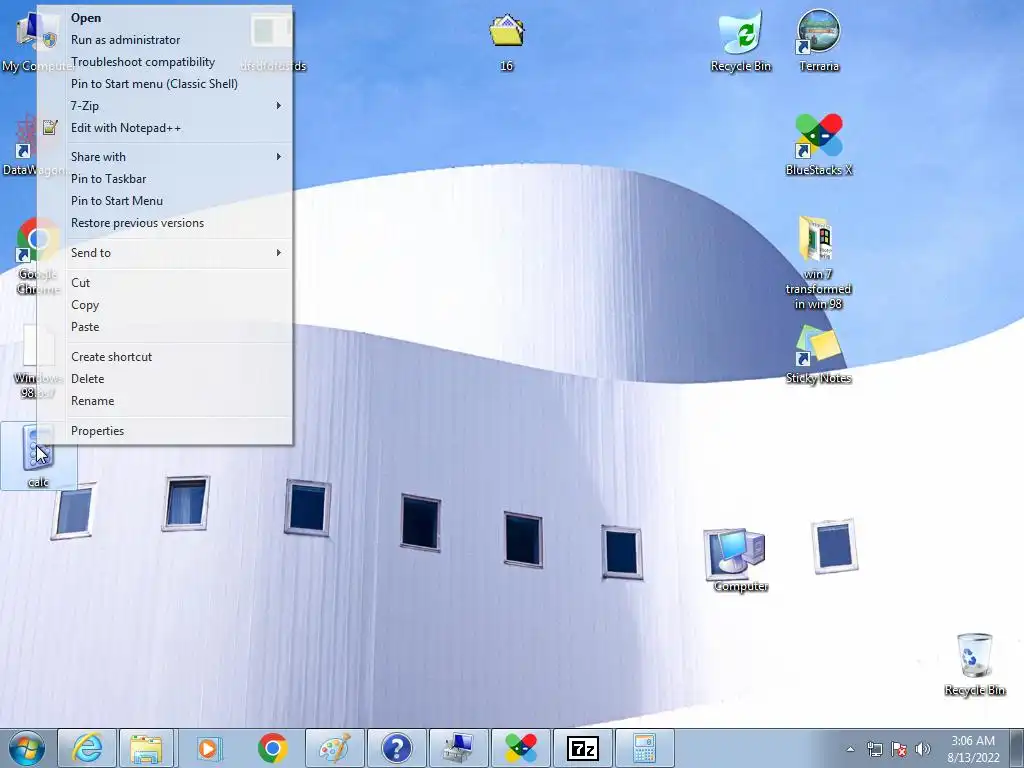Open Windows Media Player from taskbar

point(209,748)
